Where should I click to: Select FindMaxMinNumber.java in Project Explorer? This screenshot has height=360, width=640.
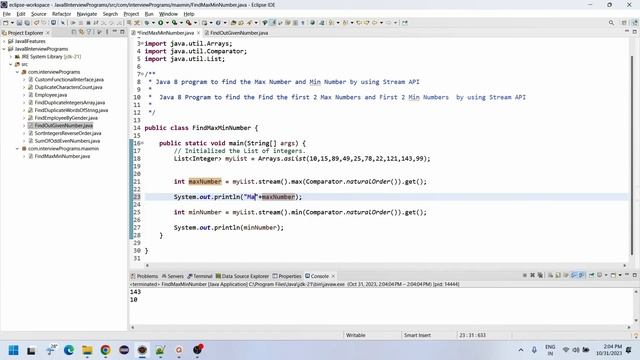[62, 156]
